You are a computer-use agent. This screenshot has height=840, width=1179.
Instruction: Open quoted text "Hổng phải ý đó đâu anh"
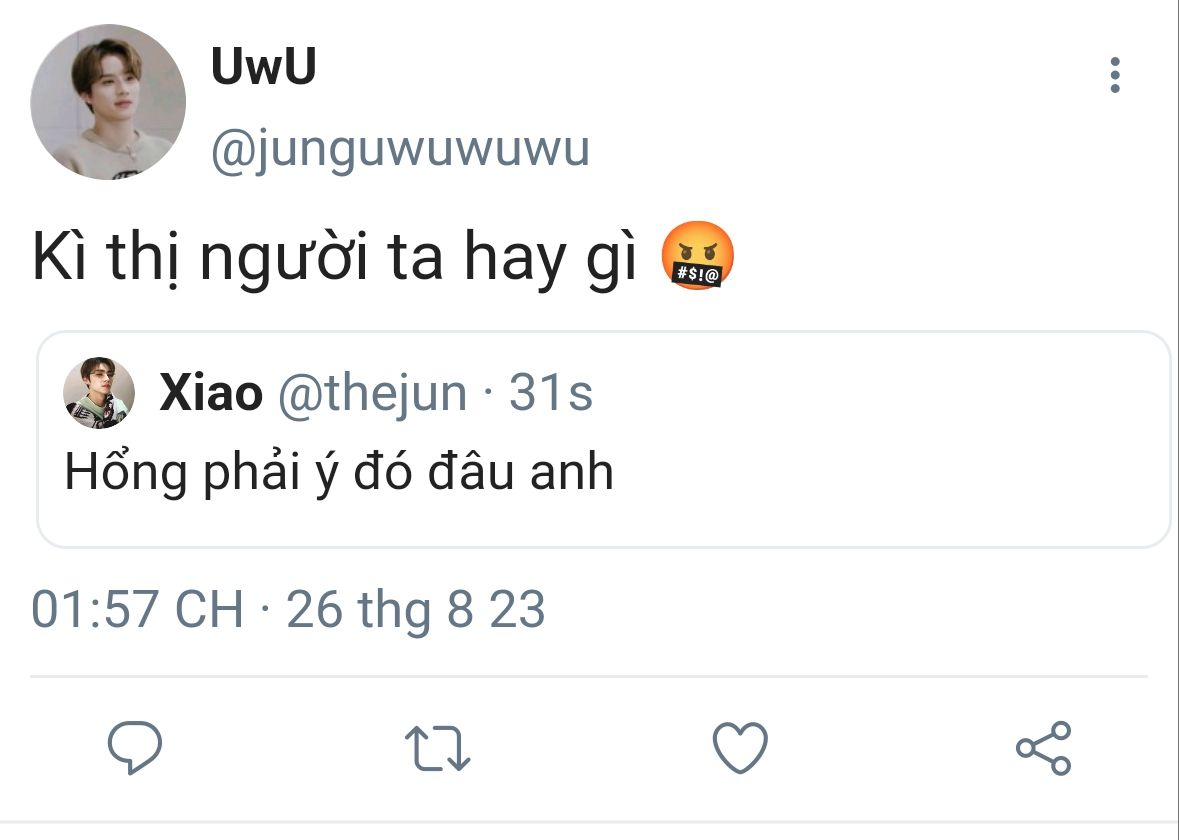[338, 470]
